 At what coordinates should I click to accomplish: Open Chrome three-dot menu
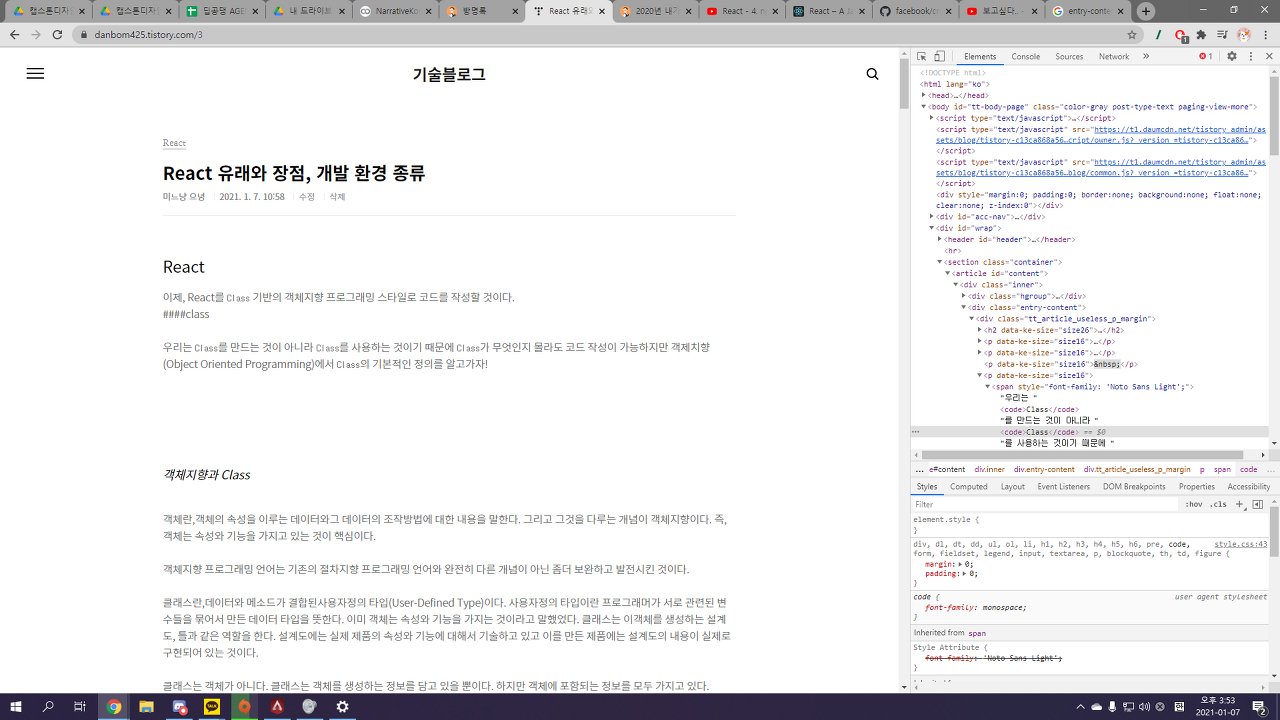[1266, 34]
